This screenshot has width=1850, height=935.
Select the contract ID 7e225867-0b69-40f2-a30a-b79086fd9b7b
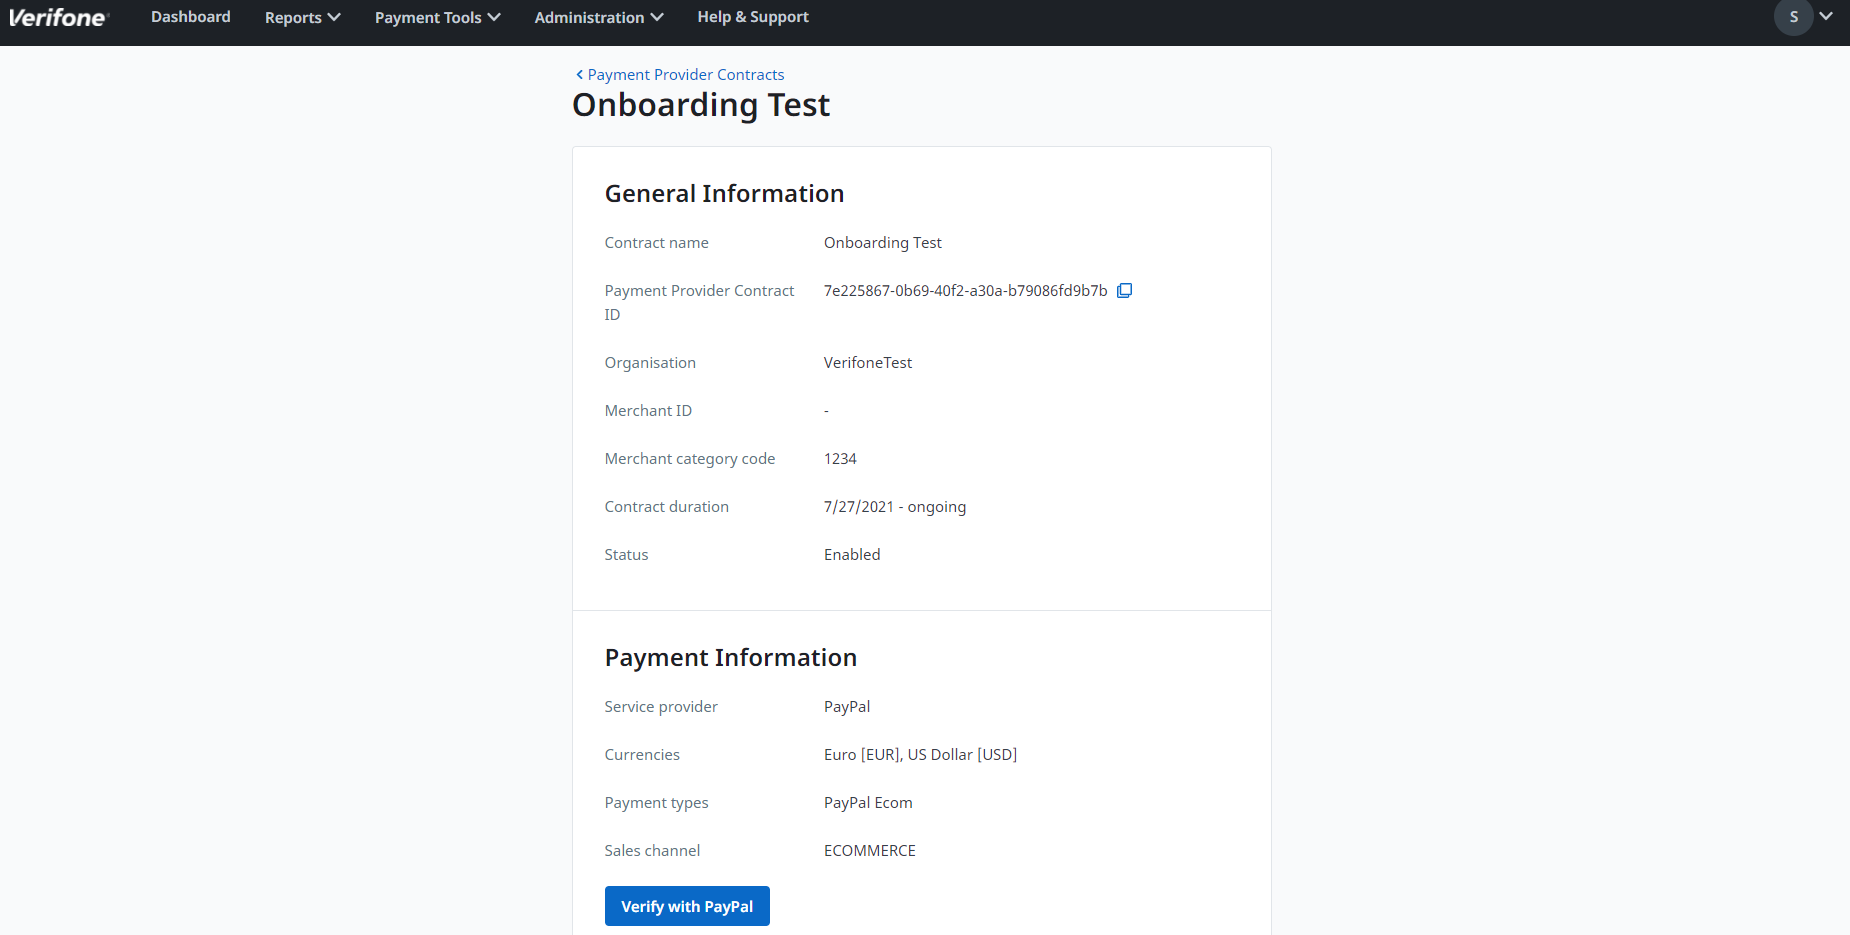[x=965, y=291]
